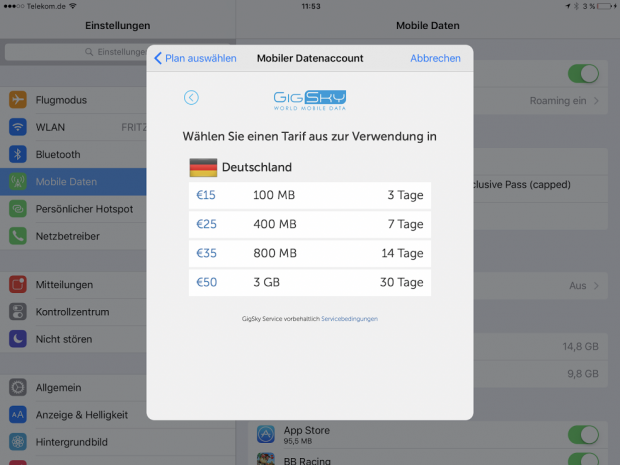The width and height of the screenshot is (620, 465).
Task: Tap the wifi indicator in status bar
Action: [x=73, y=6]
